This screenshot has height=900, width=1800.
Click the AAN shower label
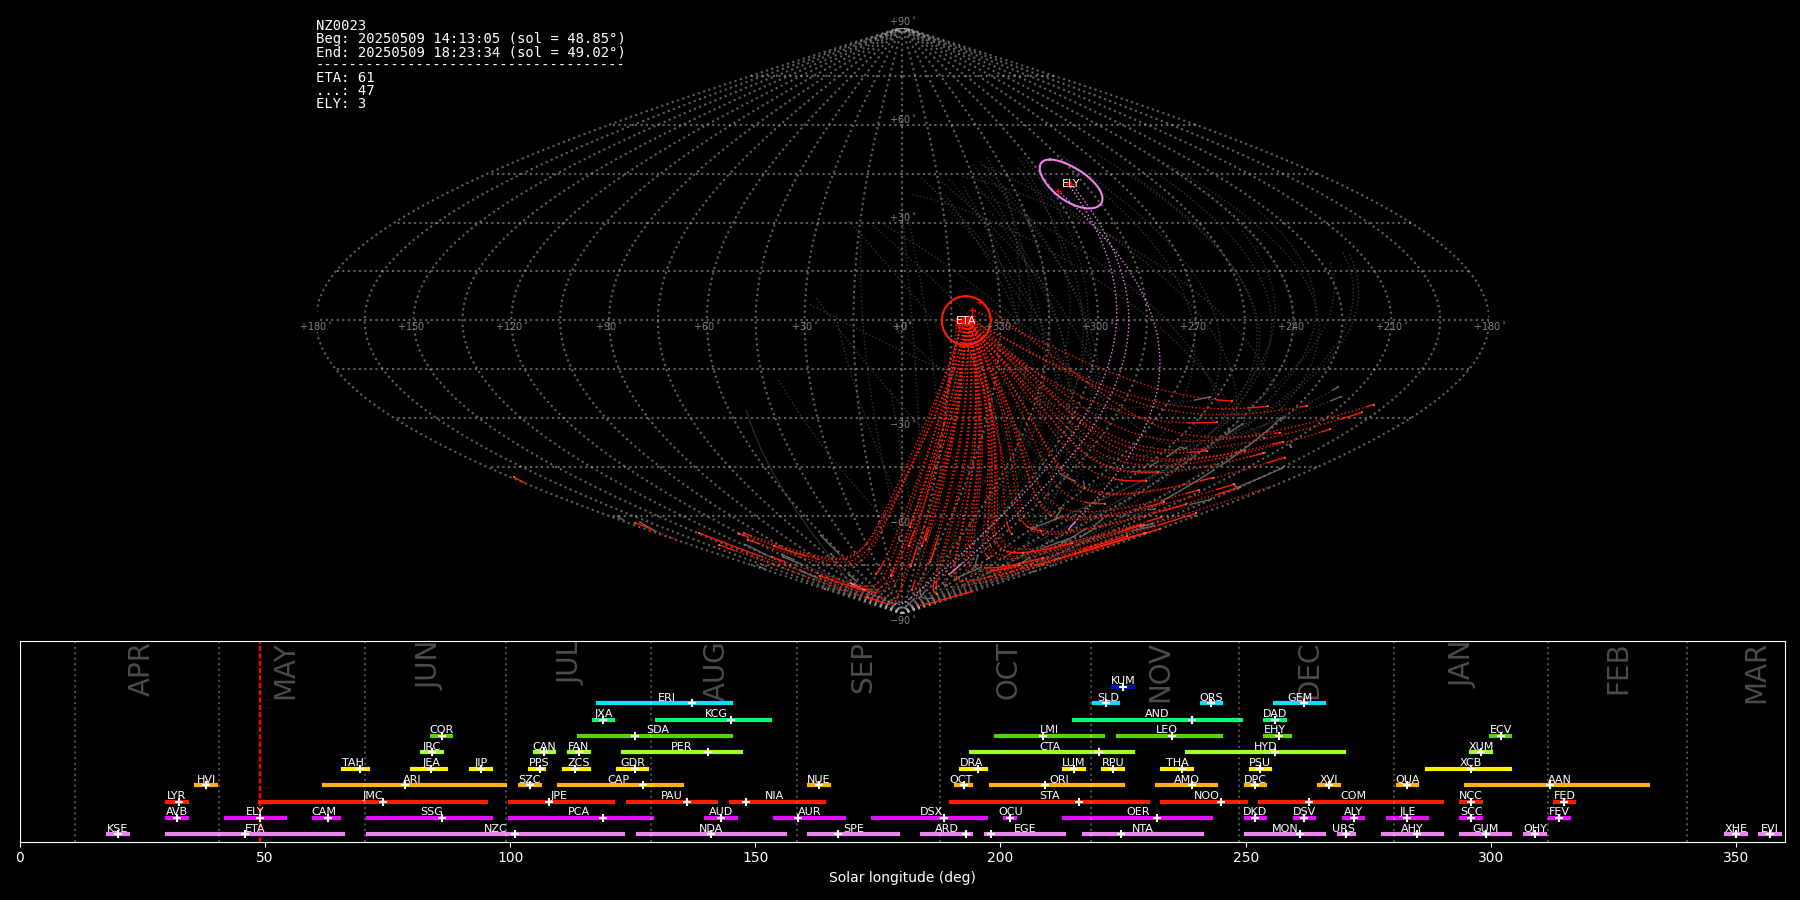(x=1559, y=780)
